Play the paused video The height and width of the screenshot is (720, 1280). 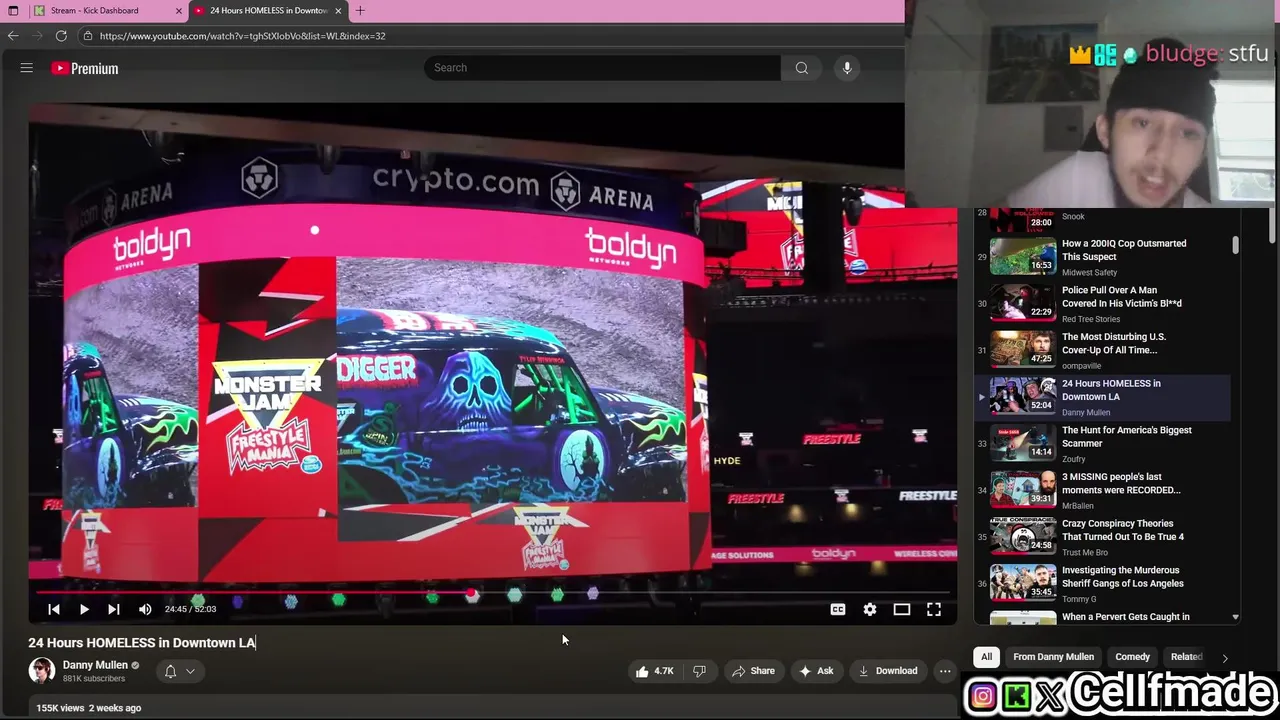coord(84,609)
